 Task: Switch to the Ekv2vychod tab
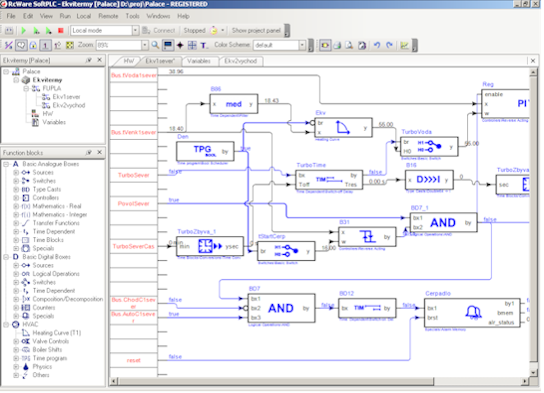[240, 61]
